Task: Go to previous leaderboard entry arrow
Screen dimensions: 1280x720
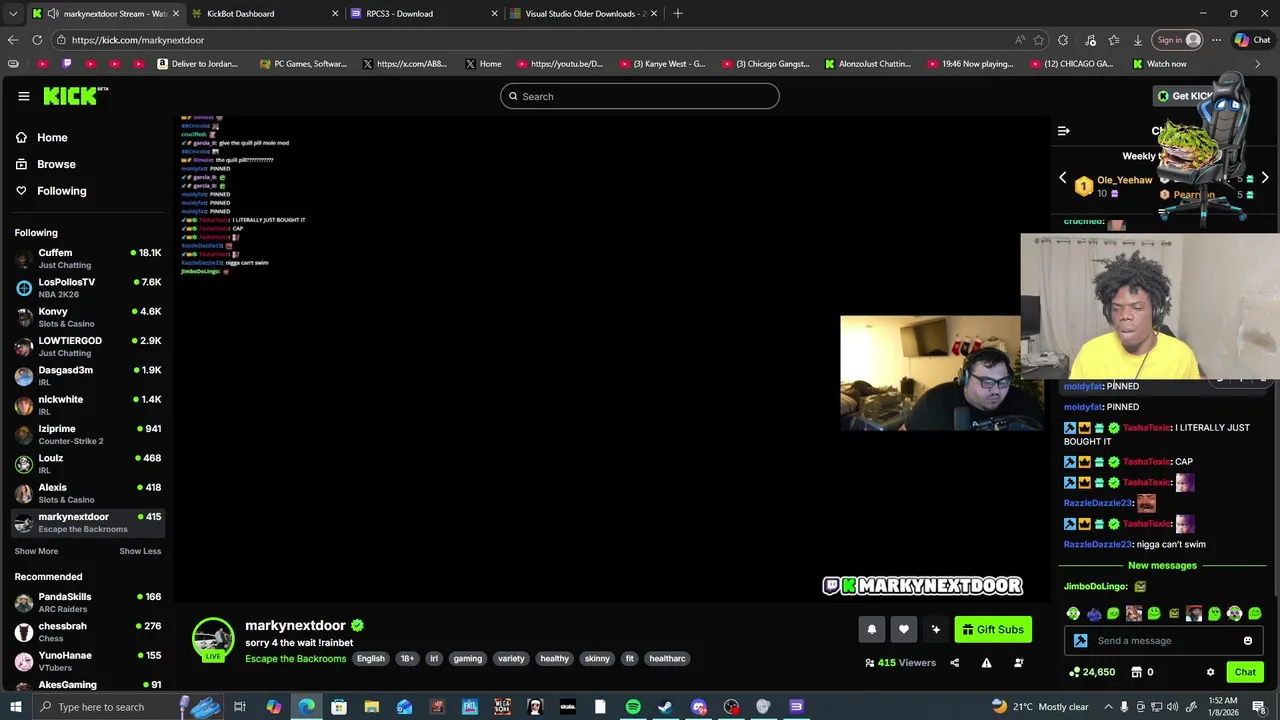Action: click(1063, 178)
